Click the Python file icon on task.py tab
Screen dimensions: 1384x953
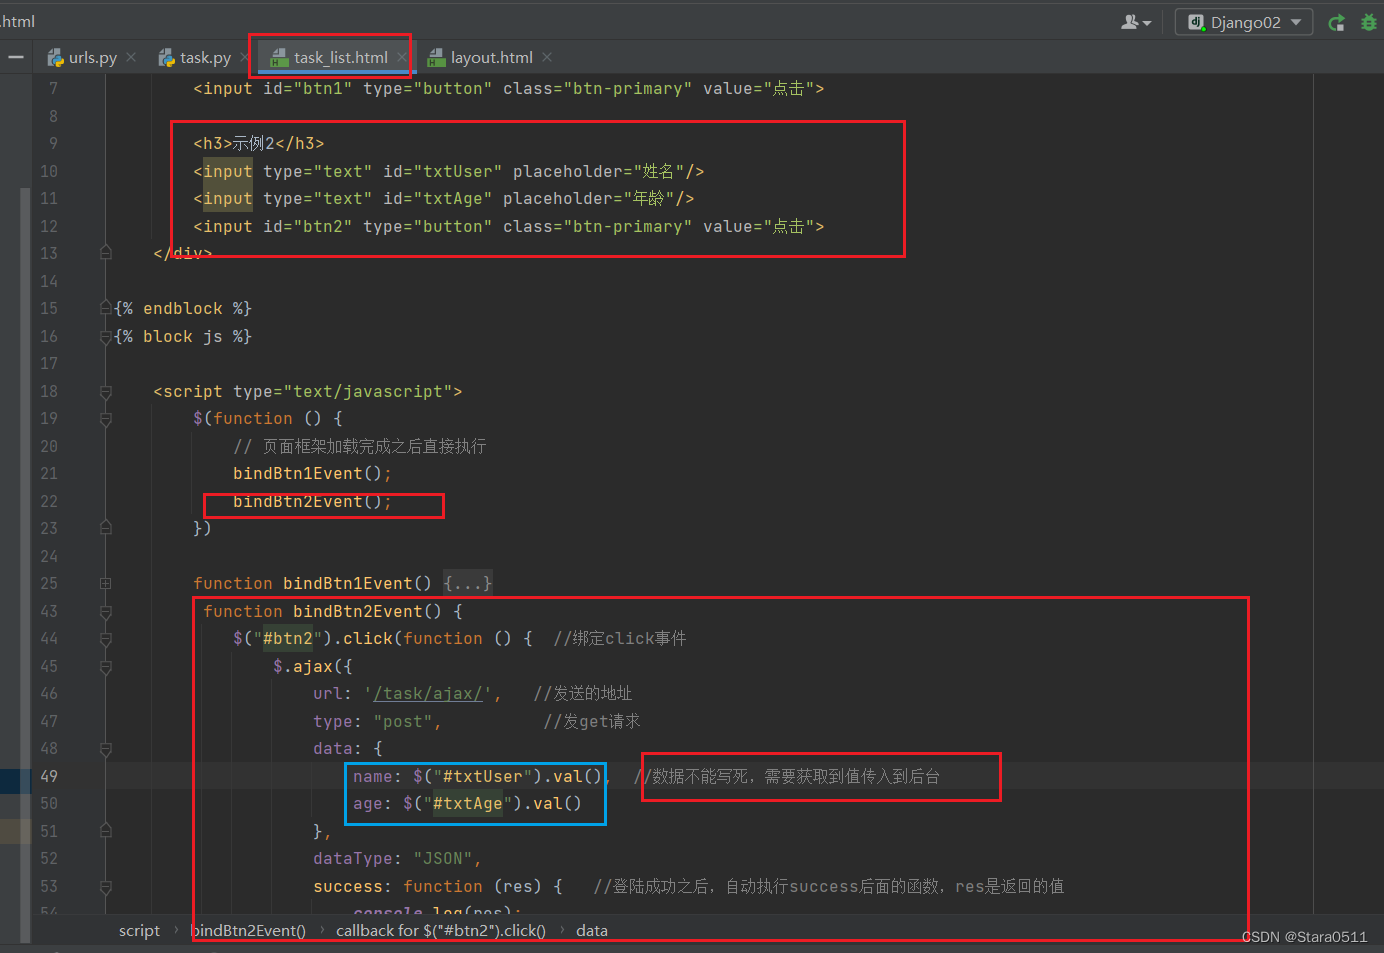click(167, 58)
